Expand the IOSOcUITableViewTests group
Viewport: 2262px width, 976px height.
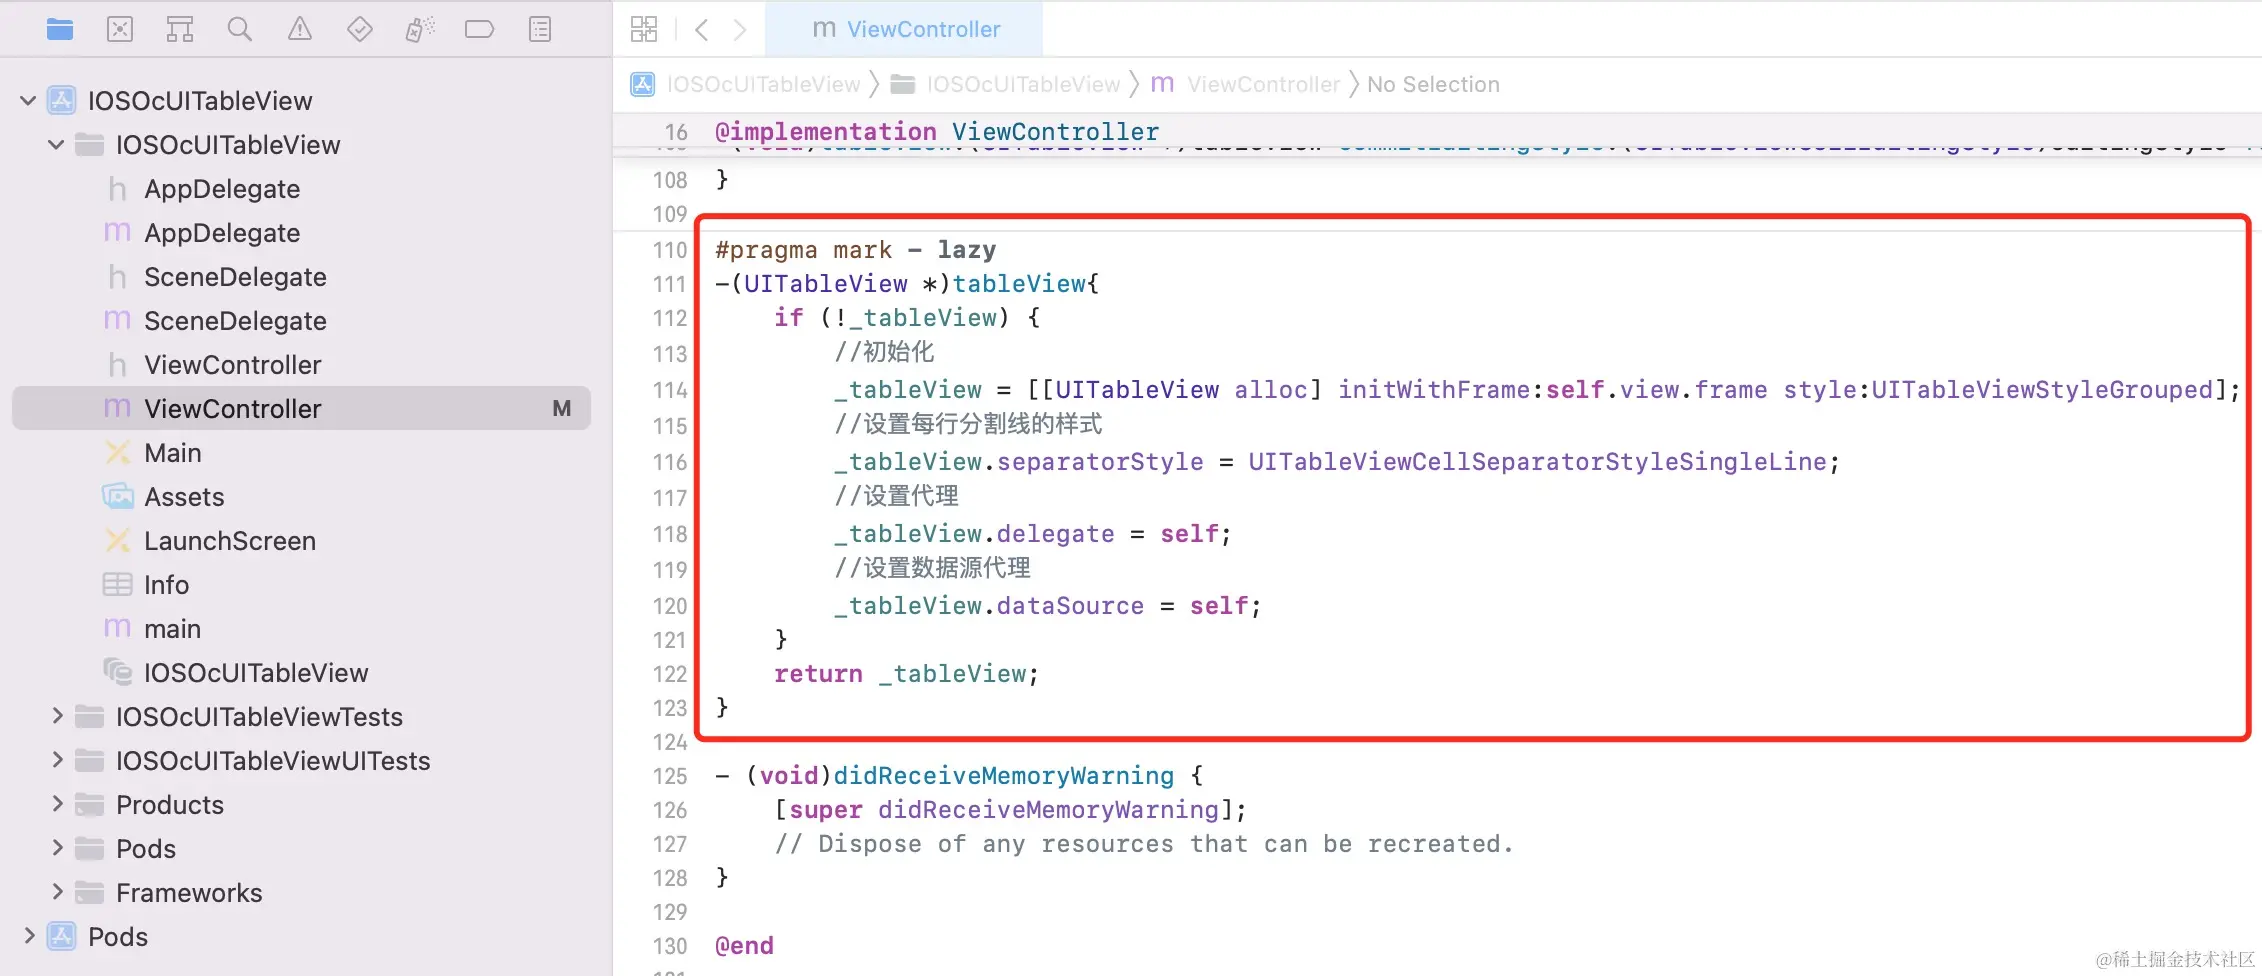click(57, 716)
